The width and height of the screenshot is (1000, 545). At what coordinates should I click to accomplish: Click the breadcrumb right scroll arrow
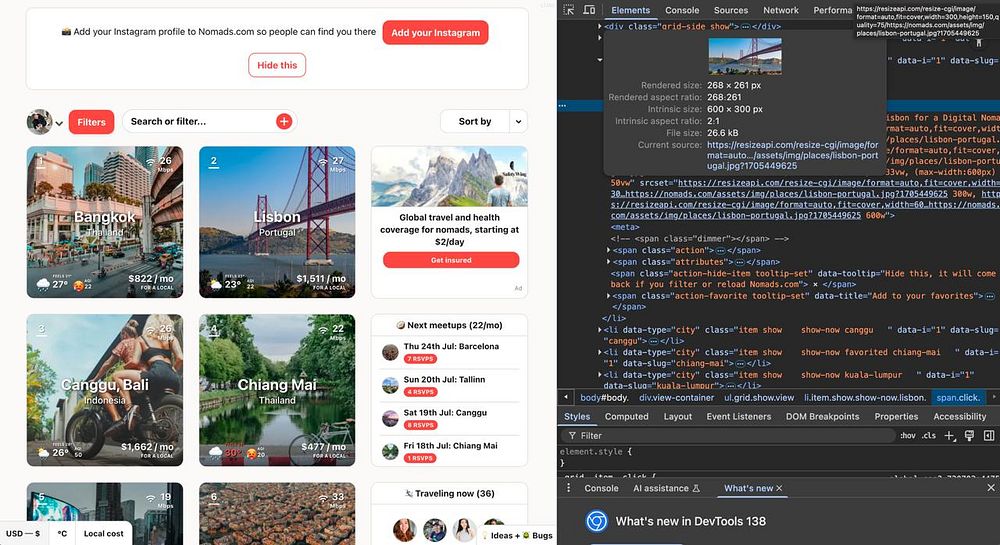pos(993,397)
